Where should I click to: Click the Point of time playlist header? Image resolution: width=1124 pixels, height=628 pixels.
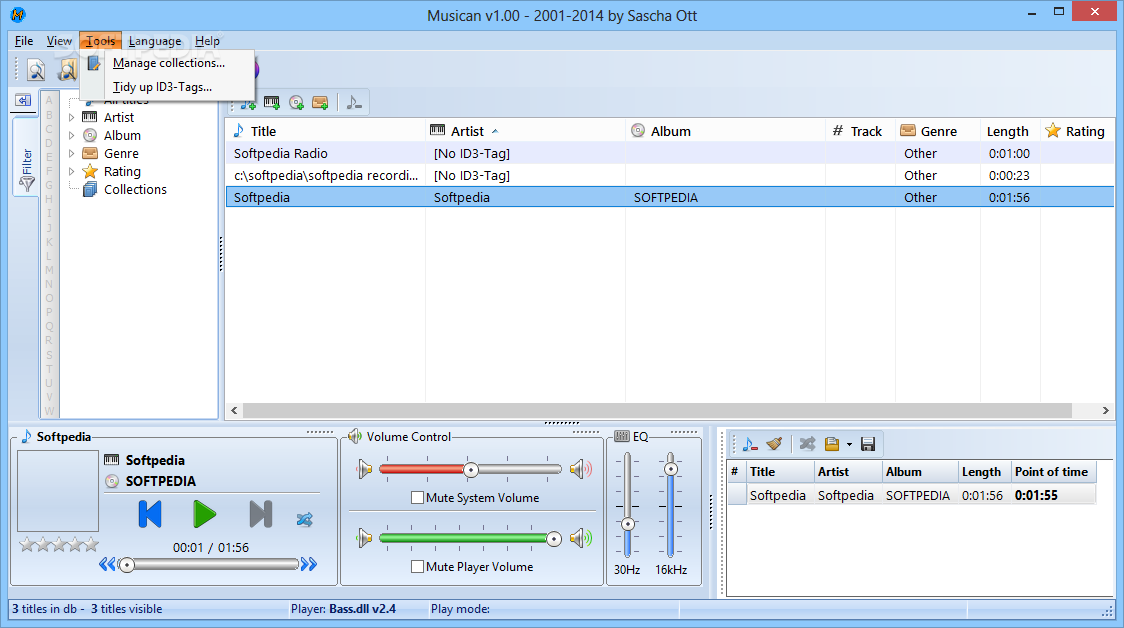[x=1052, y=472]
